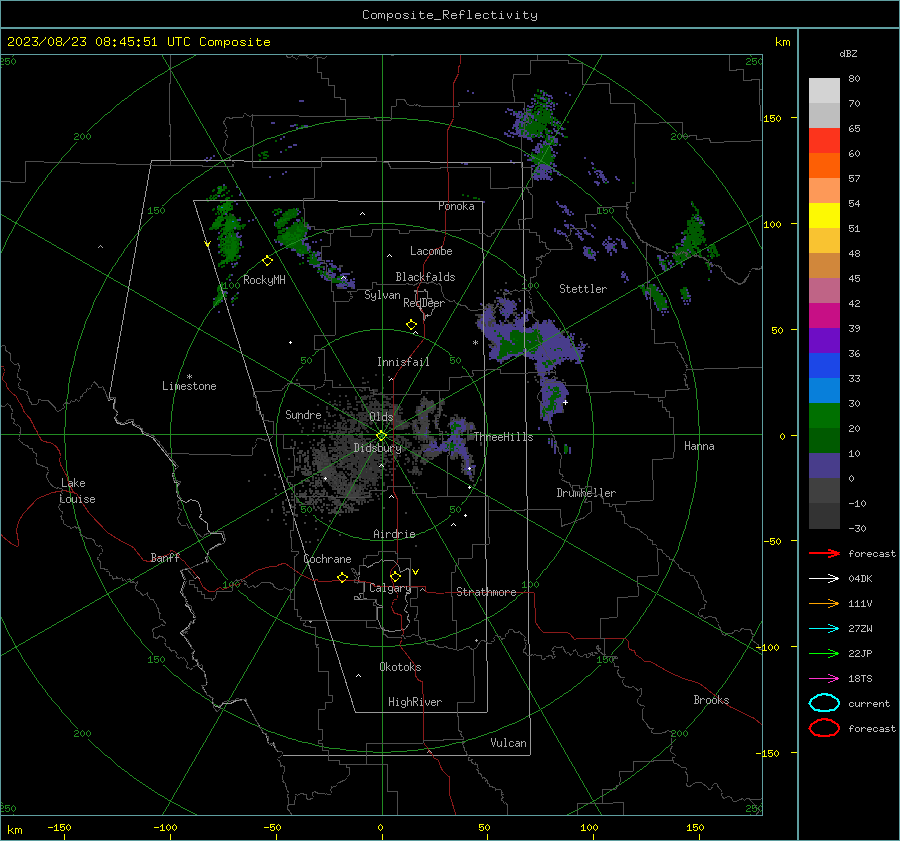Screen dimensions: 900x841
Task: Click the green 22JP arrow in the legend
Action: pyautogui.click(x=824, y=653)
